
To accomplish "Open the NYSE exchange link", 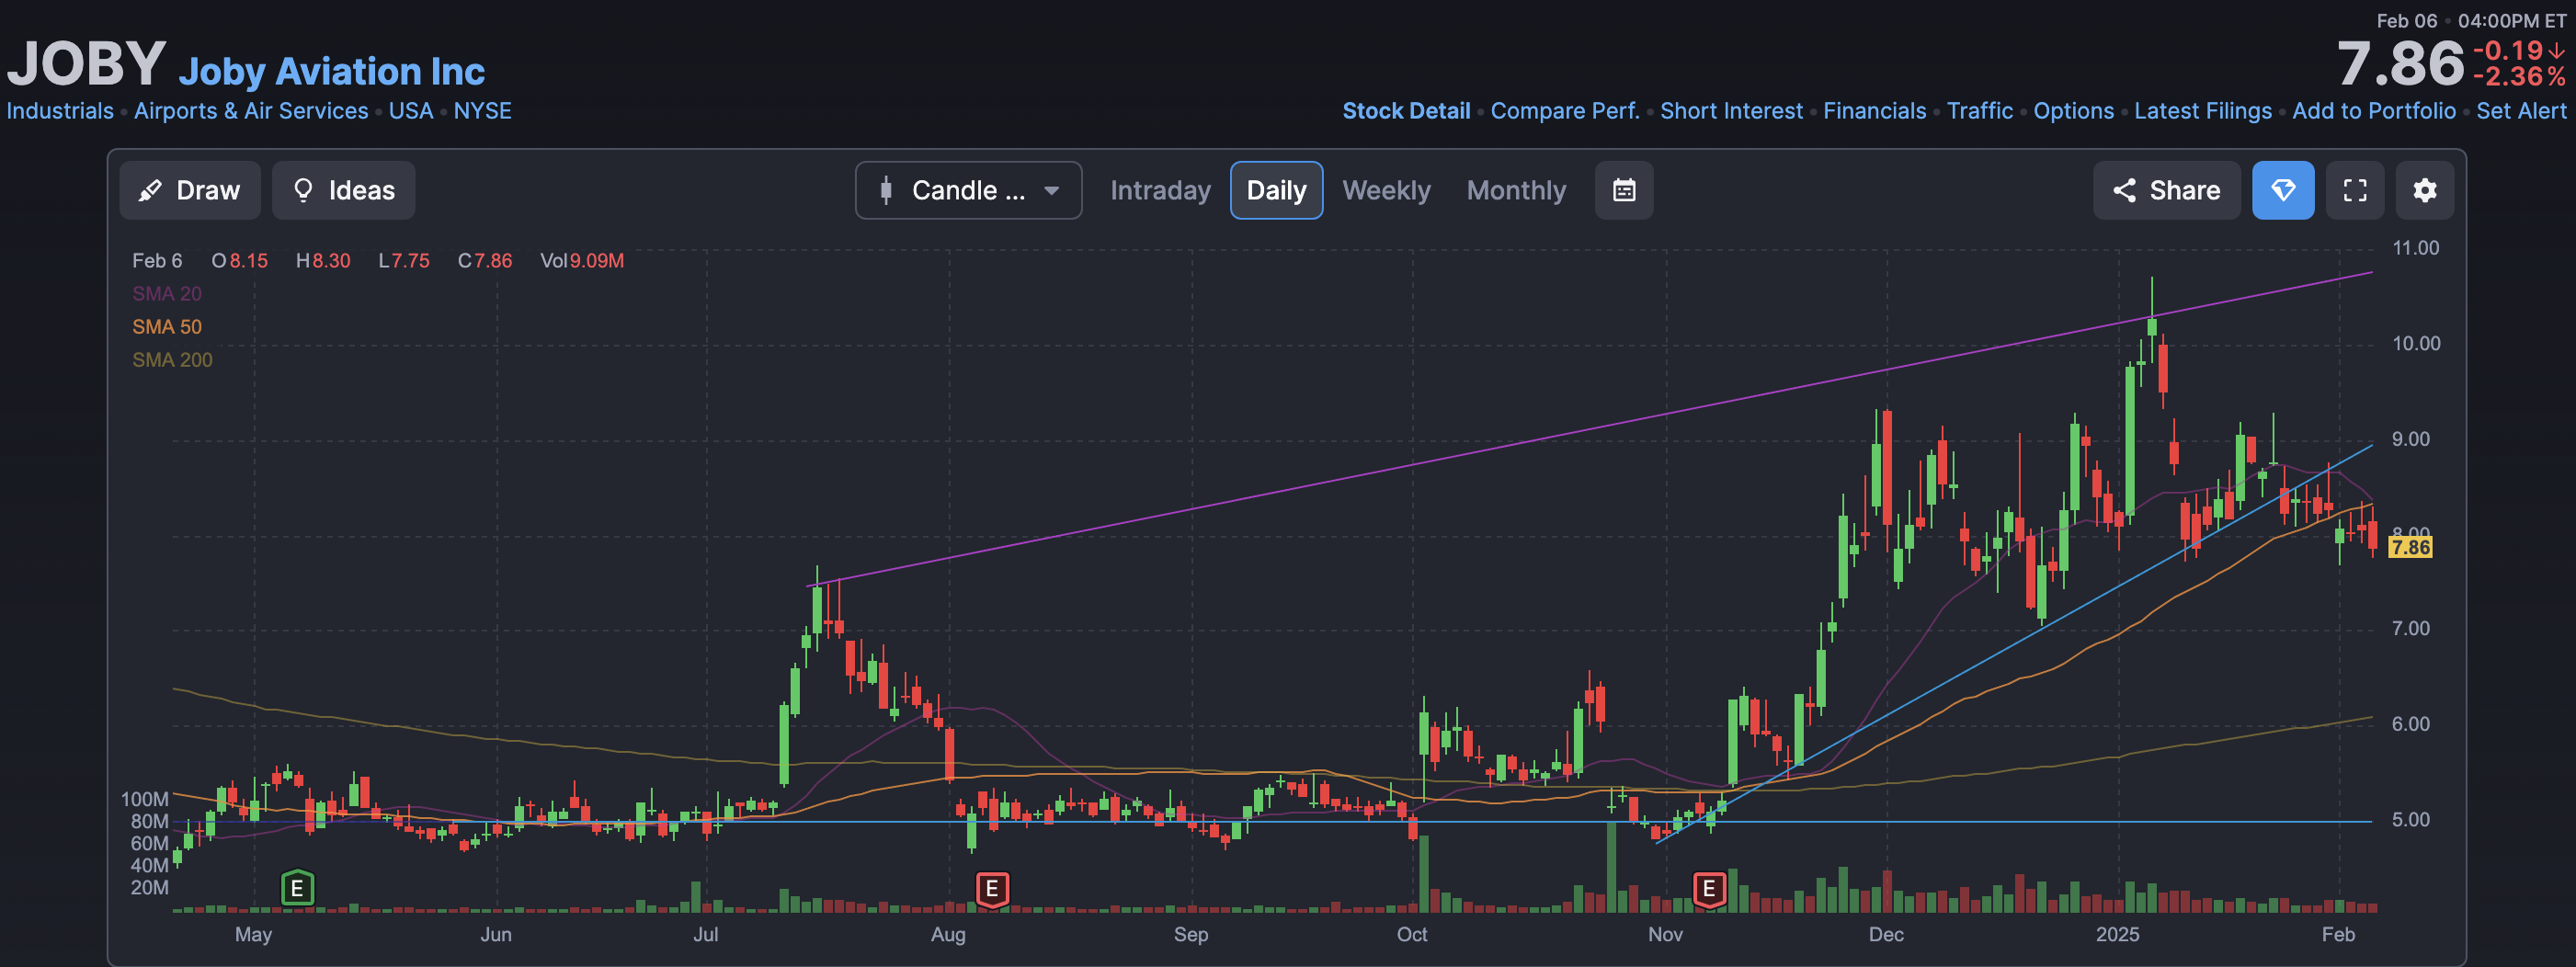I will pyautogui.click(x=482, y=111).
